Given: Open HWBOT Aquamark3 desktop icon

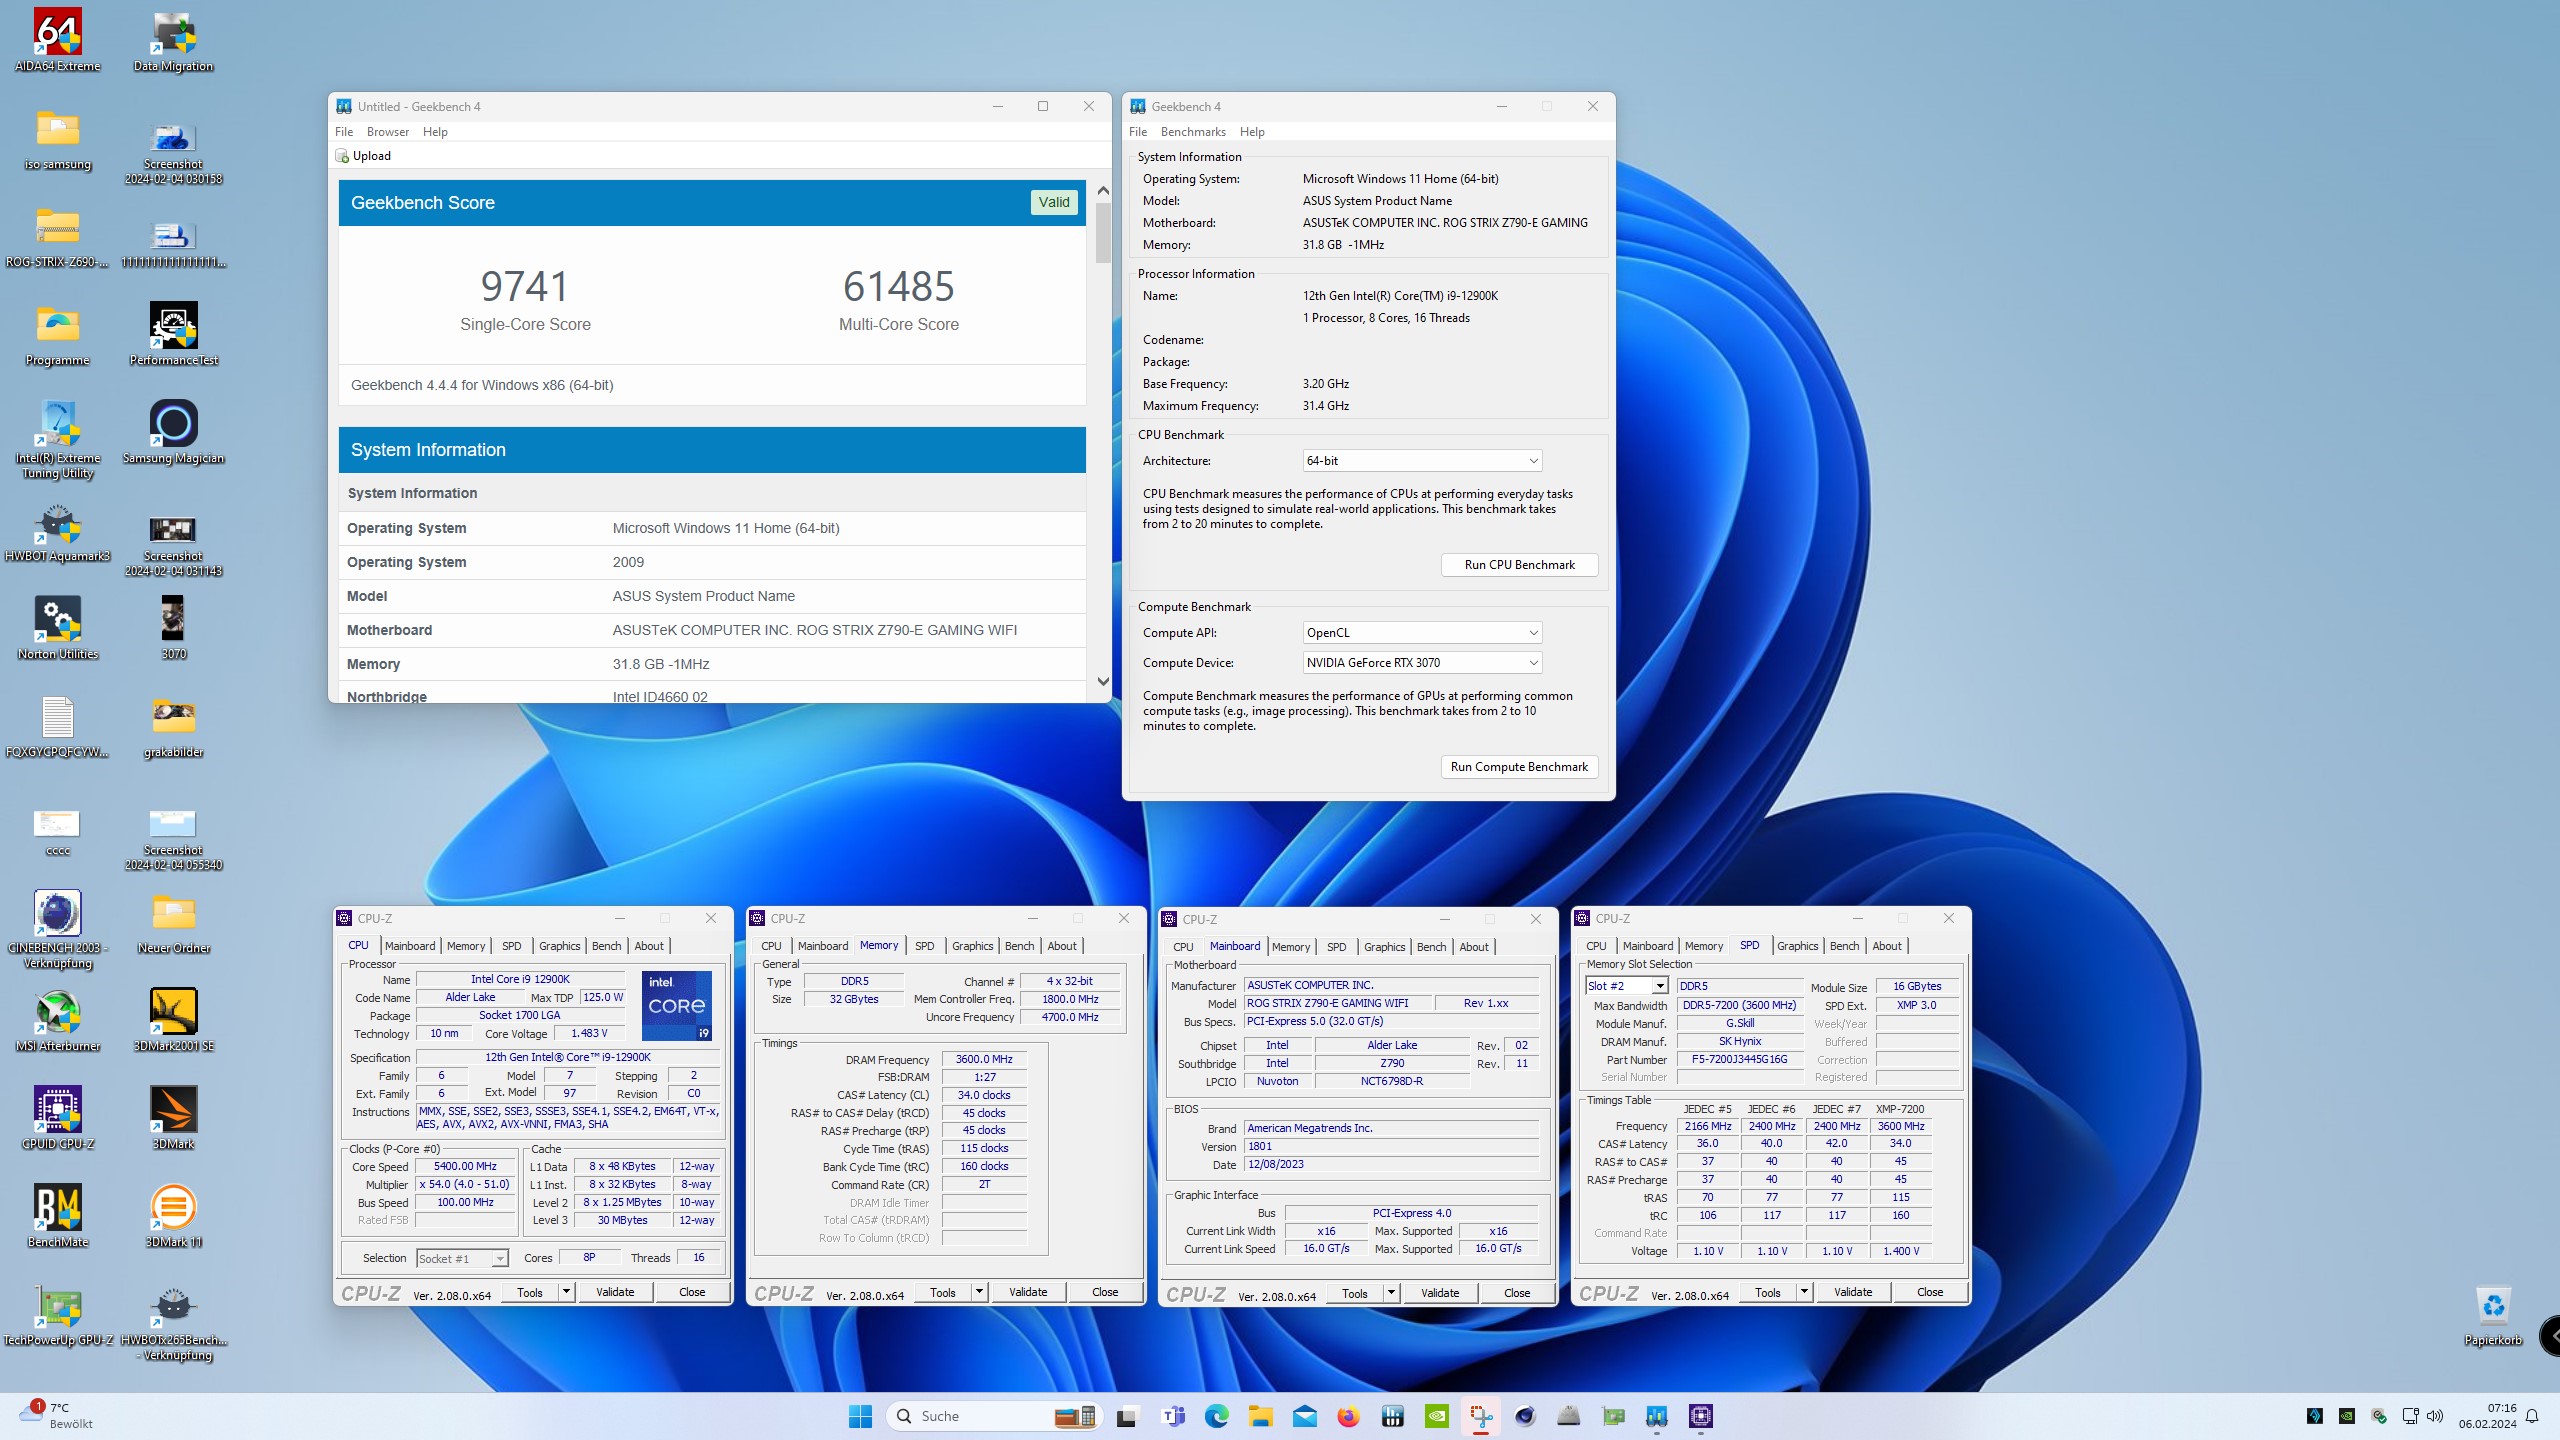Looking at the screenshot, I should pyautogui.click(x=58, y=530).
